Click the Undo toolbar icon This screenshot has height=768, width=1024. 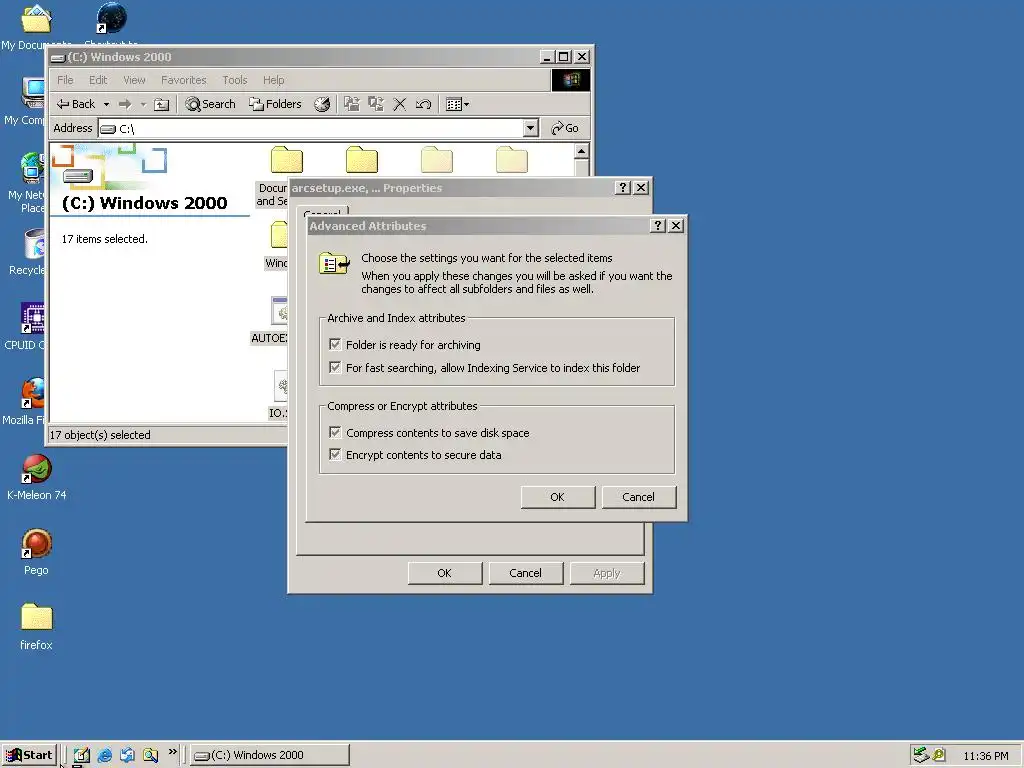point(423,104)
